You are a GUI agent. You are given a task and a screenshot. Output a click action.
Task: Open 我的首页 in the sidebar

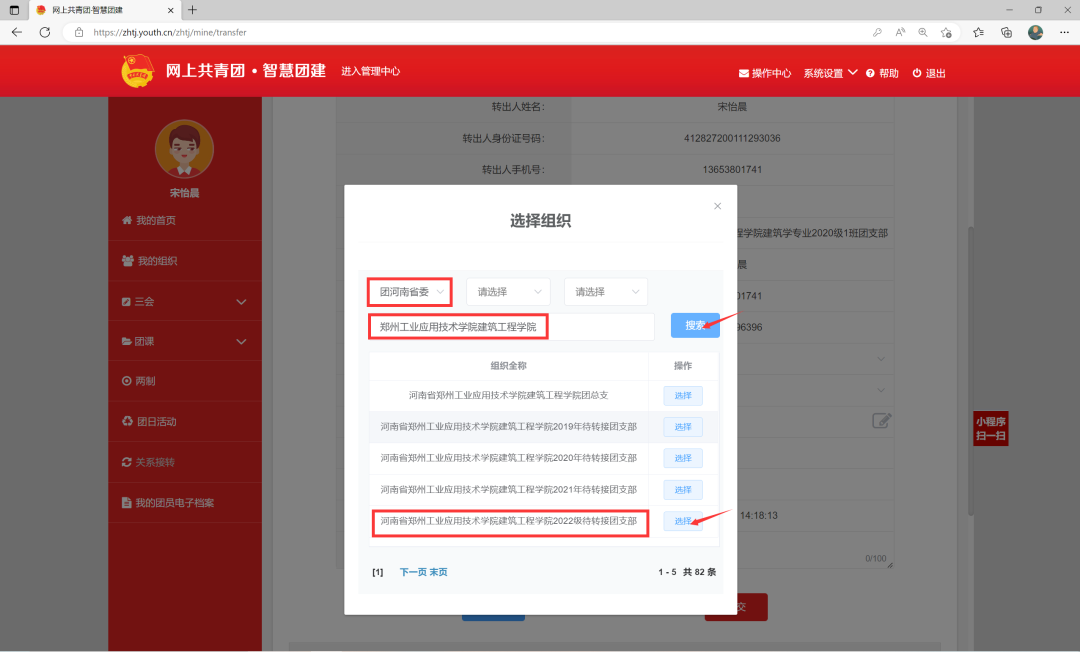pyautogui.click(x=155, y=220)
